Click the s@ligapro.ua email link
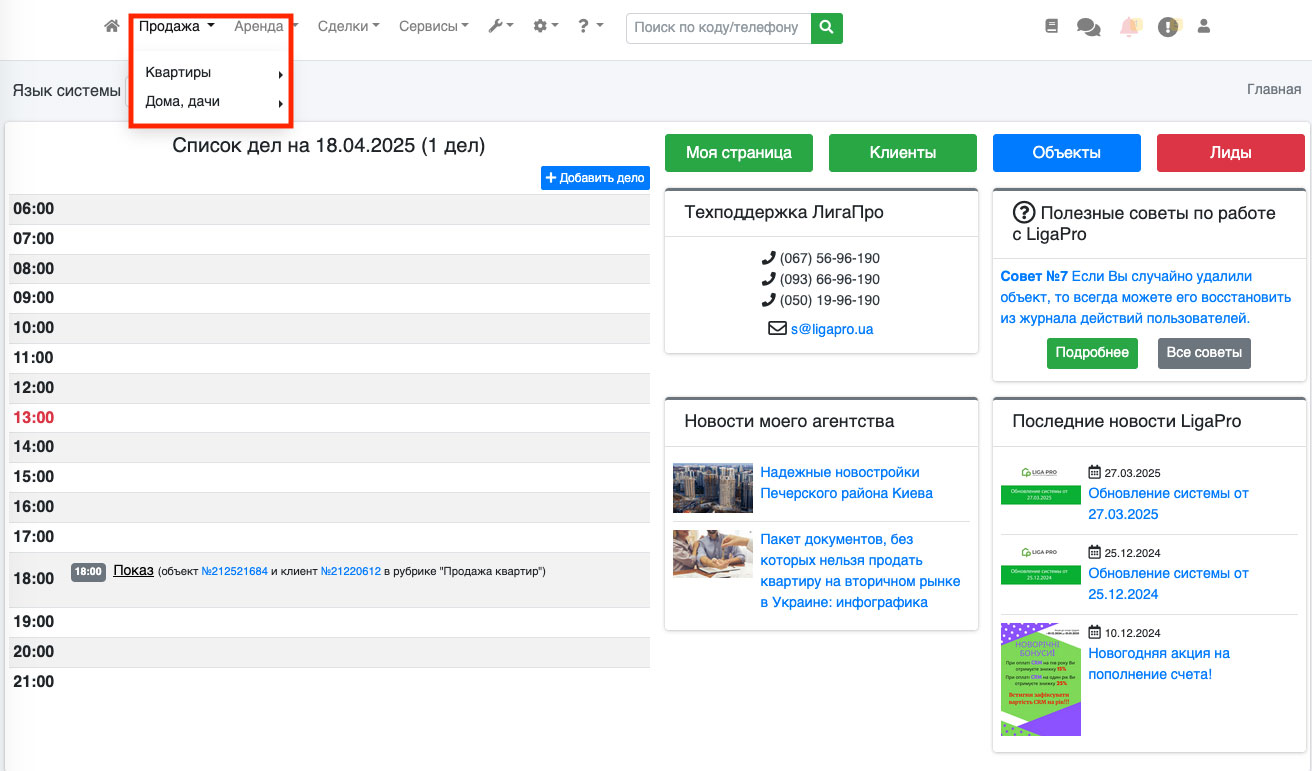Screen dimensions: 1312x771 (x=831, y=329)
